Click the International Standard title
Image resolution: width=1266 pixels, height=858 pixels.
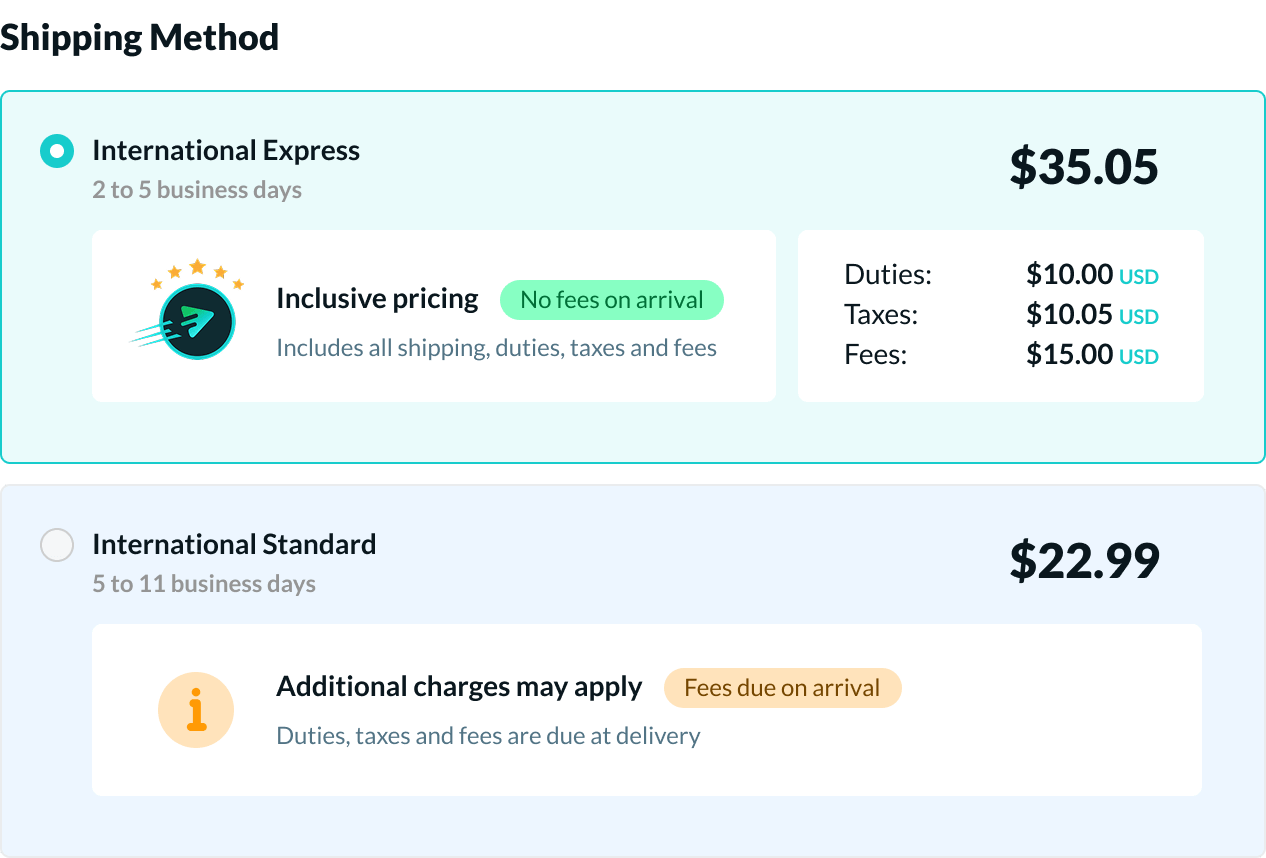coord(234,545)
